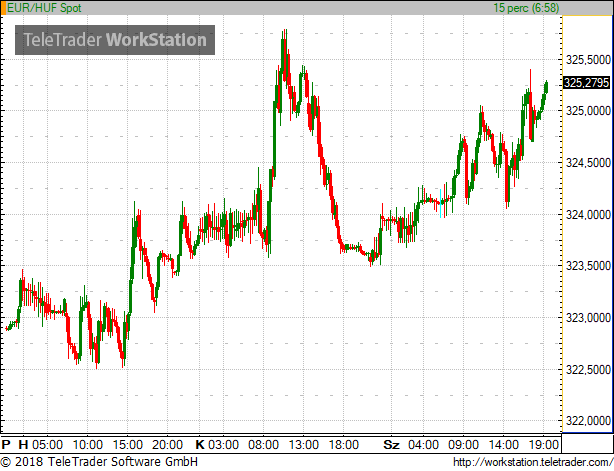The height and width of the screenshot is (471, 614).
Task: Click the 04:00 time axis label
Action: pyautogui.click(x=423, y=445)
